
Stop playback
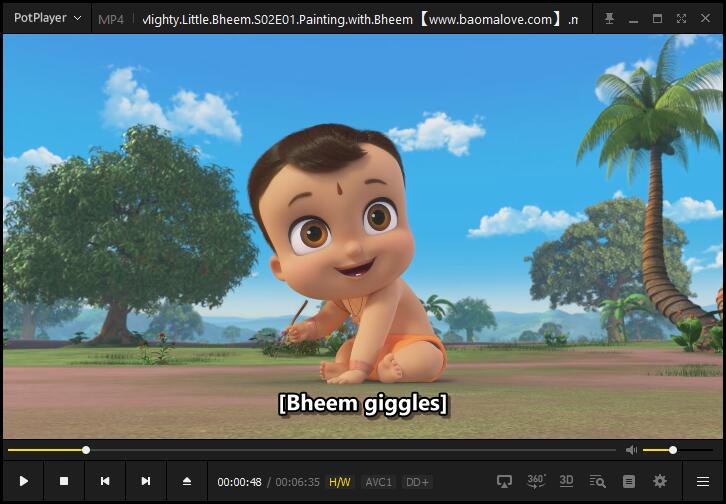coord(64,481)
